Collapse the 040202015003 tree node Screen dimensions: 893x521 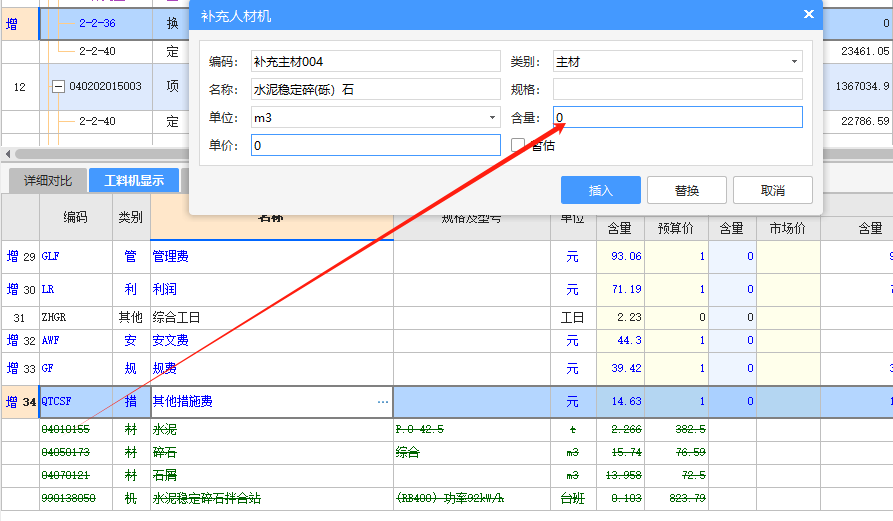[58, 87]
